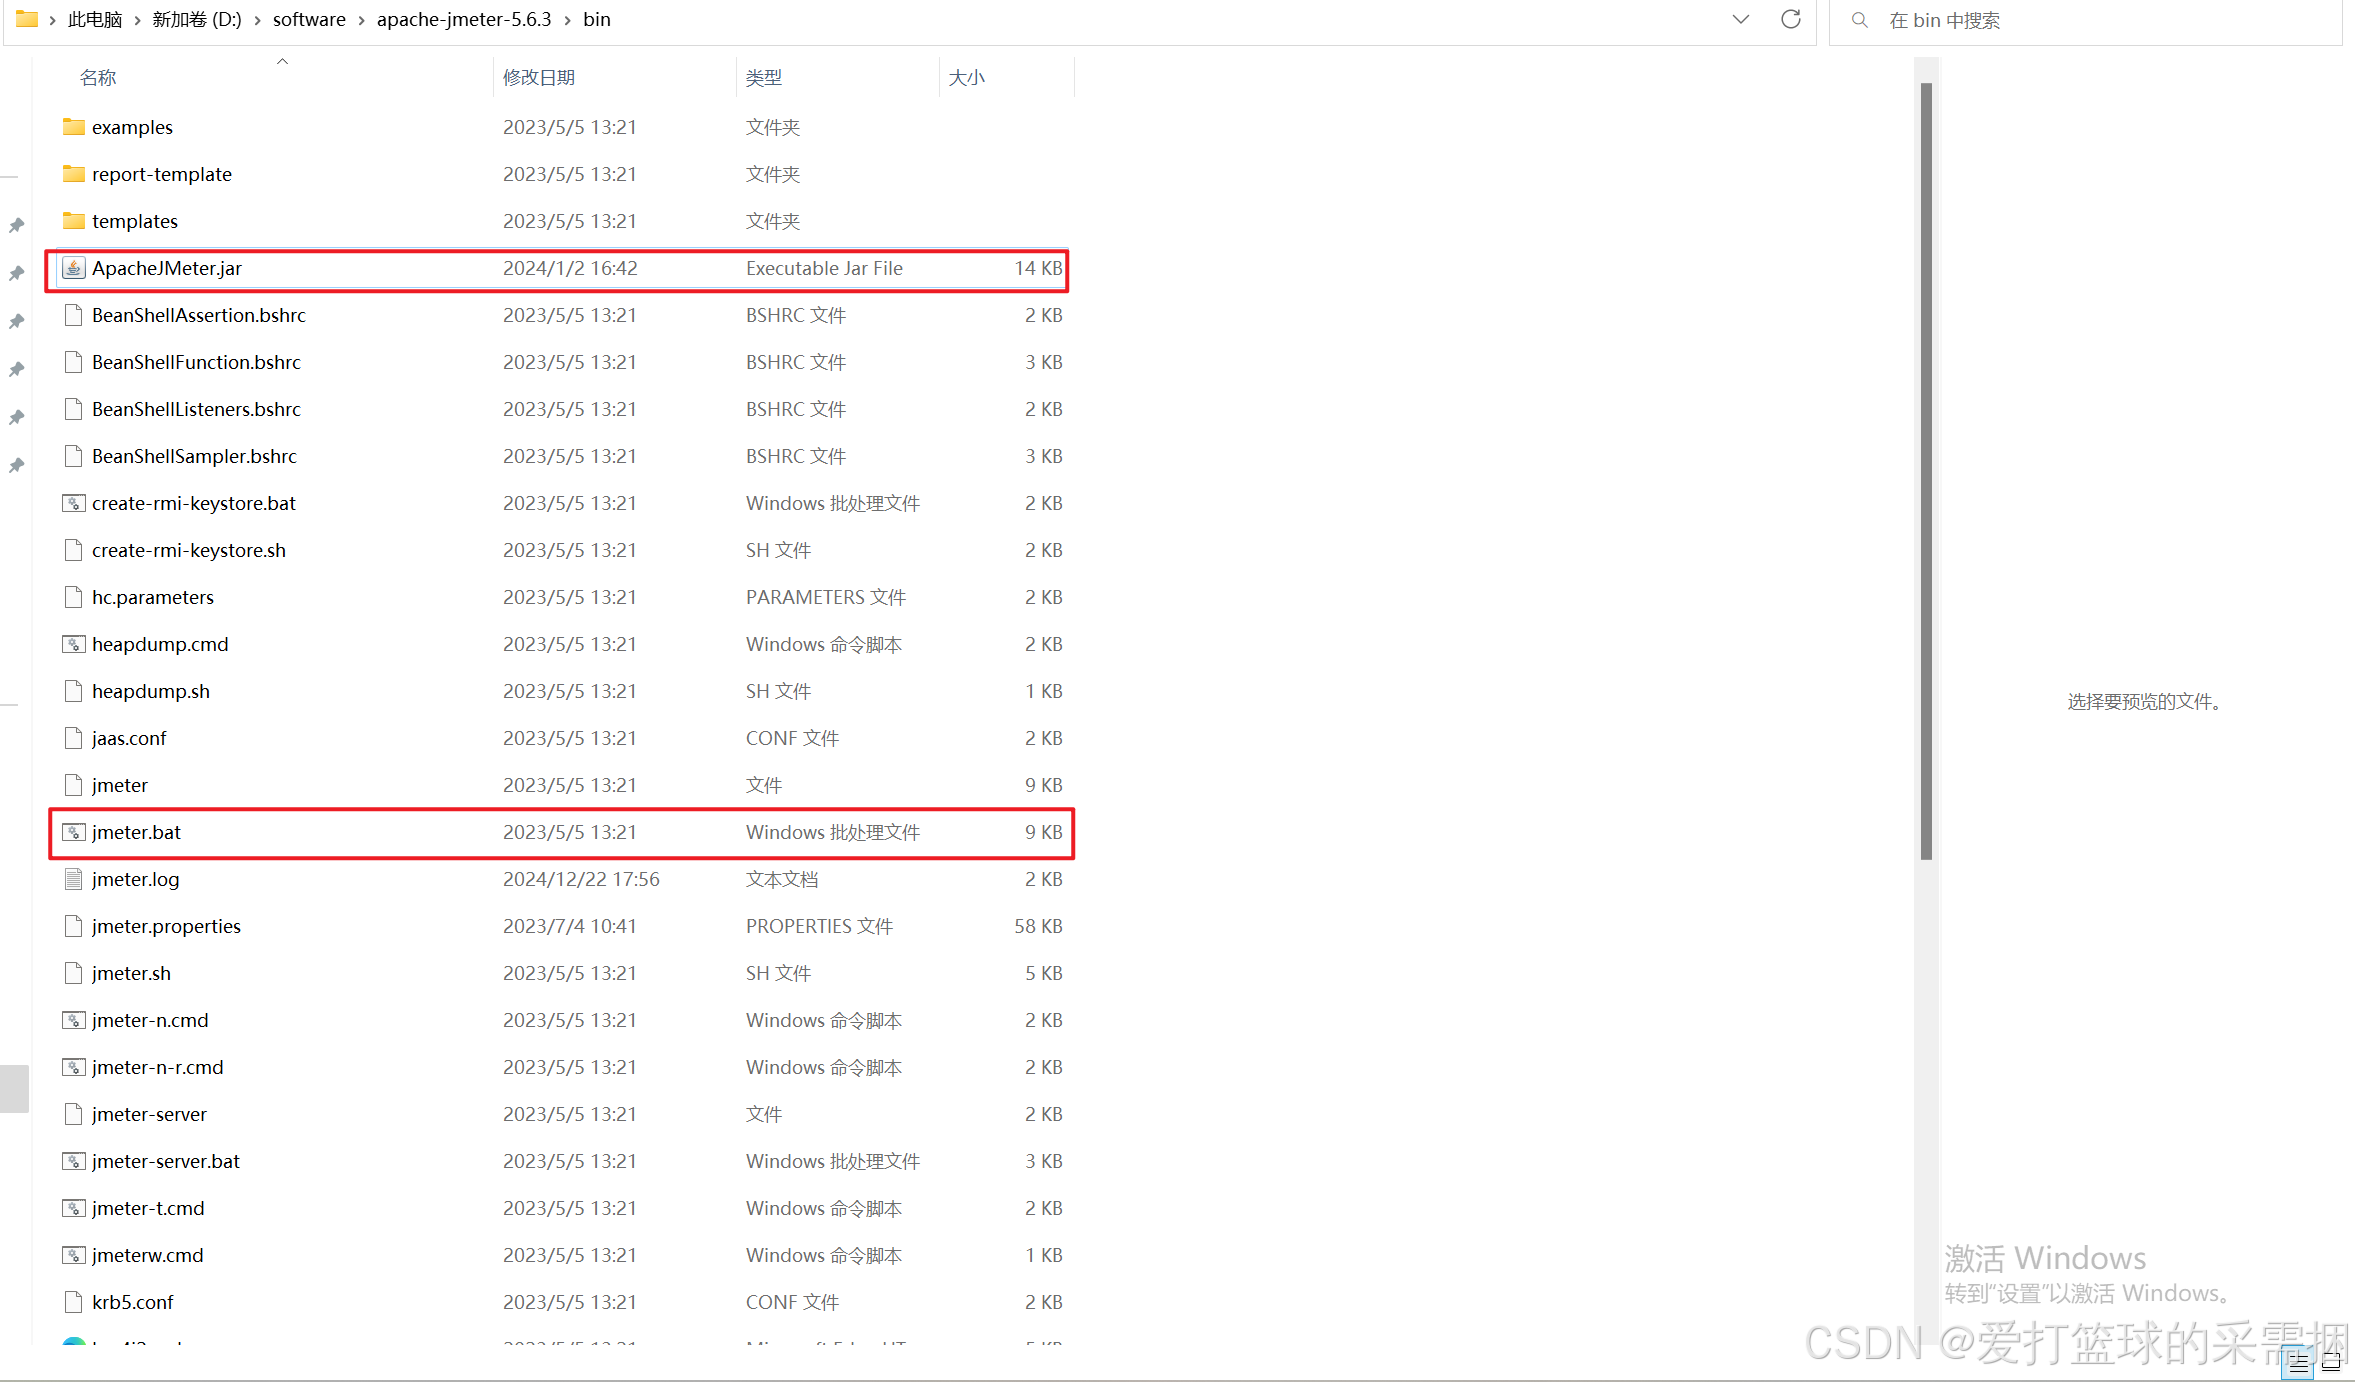Image resolution: width=2355 pixels, height=1382 pixels.
Task: Expand chevron after software breadcrumb
Action: 361,20
